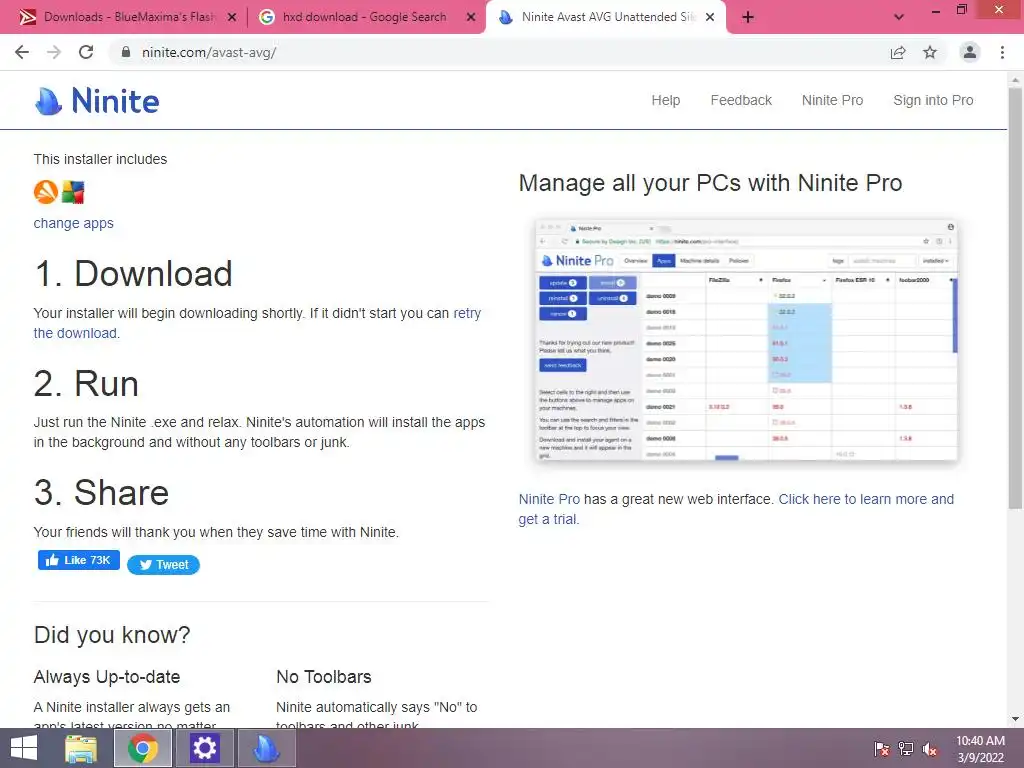Open File Explorer from taskbar
The height and width of the screenshot is (768, 1024).
point(81,748)
